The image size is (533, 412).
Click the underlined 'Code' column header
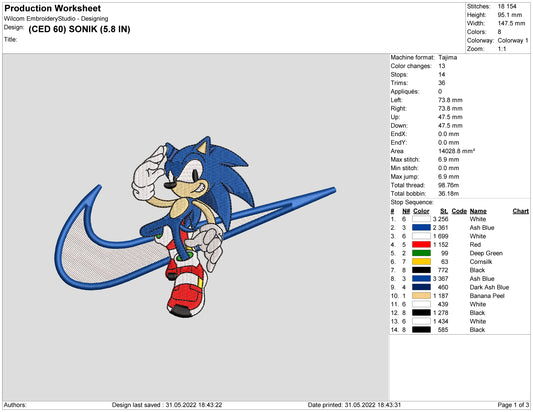tap(459, 211)
